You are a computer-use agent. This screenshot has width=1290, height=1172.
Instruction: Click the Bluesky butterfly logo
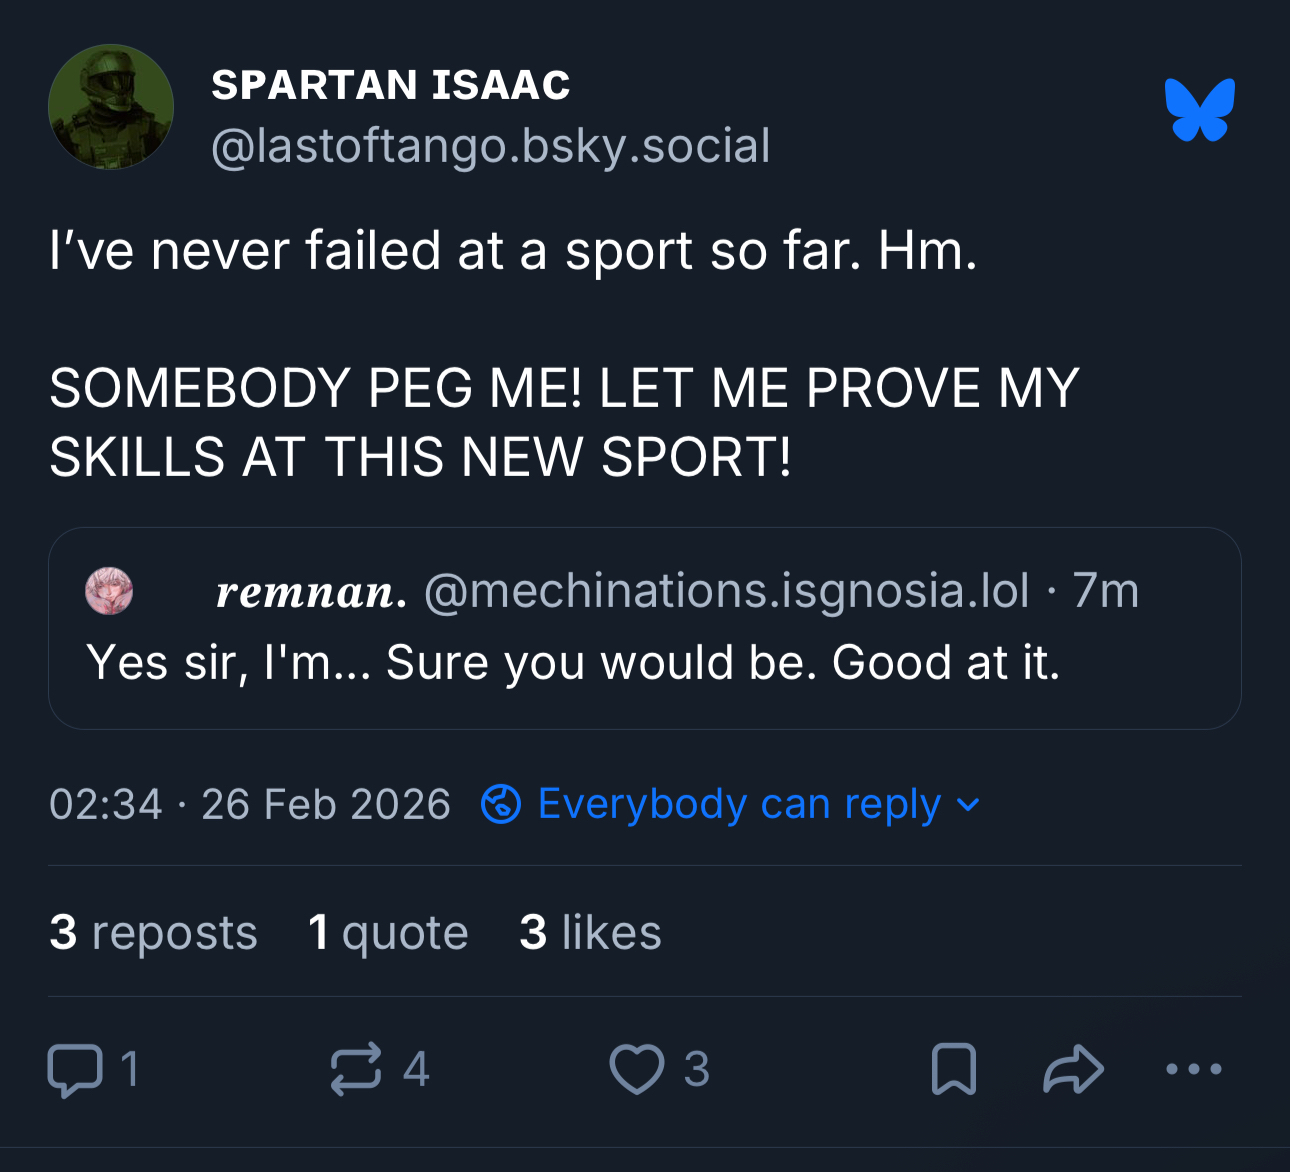point(1199,109)
